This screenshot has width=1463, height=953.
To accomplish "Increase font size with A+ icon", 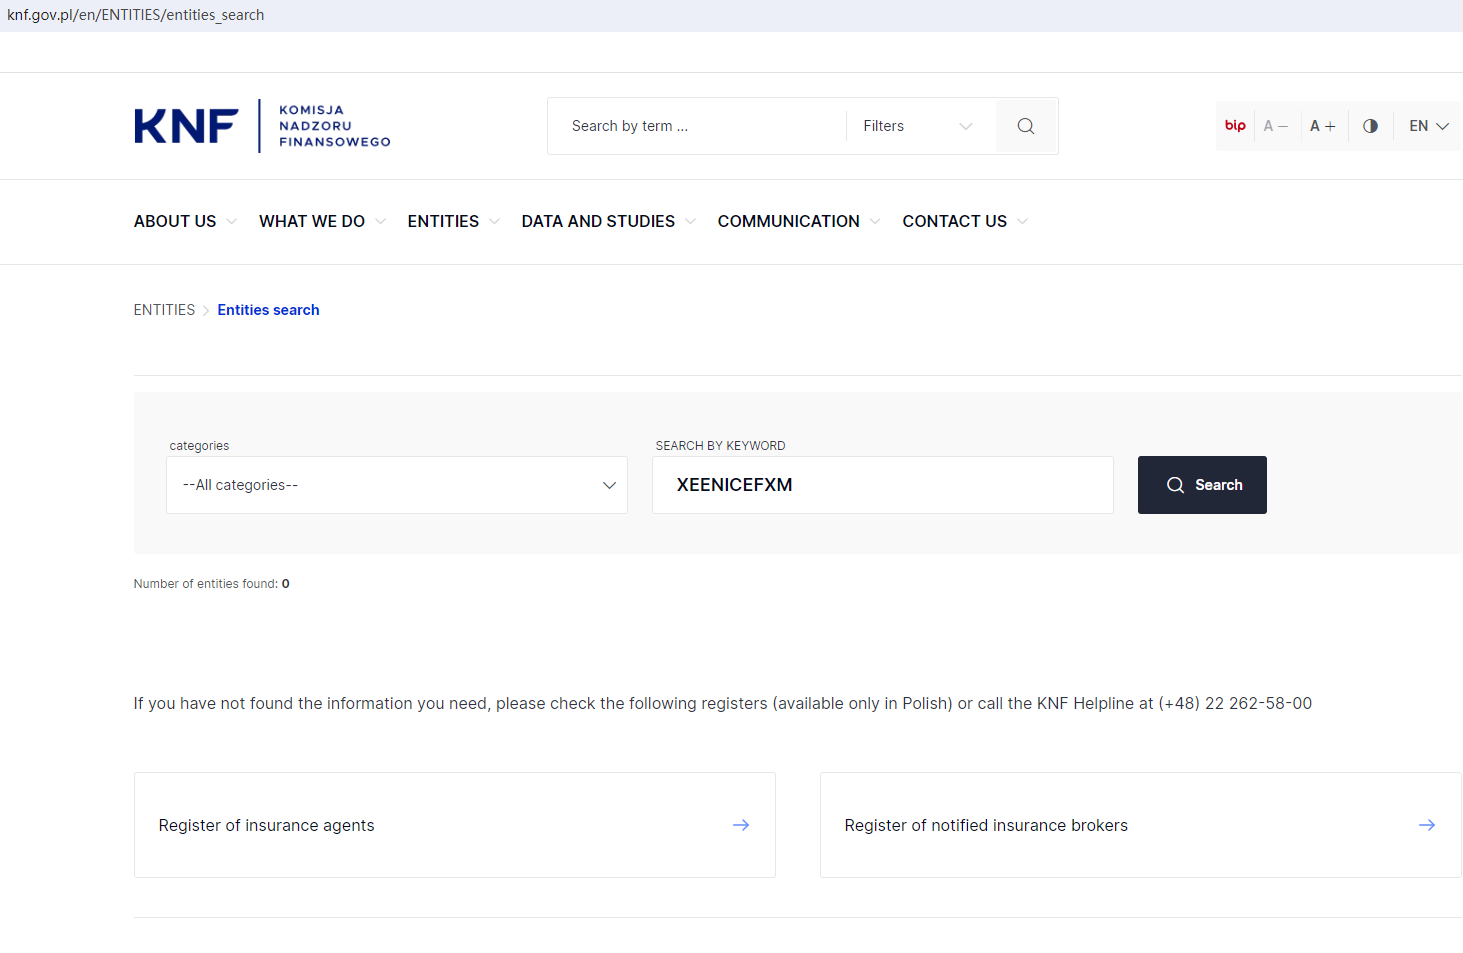I will 1322,126.
